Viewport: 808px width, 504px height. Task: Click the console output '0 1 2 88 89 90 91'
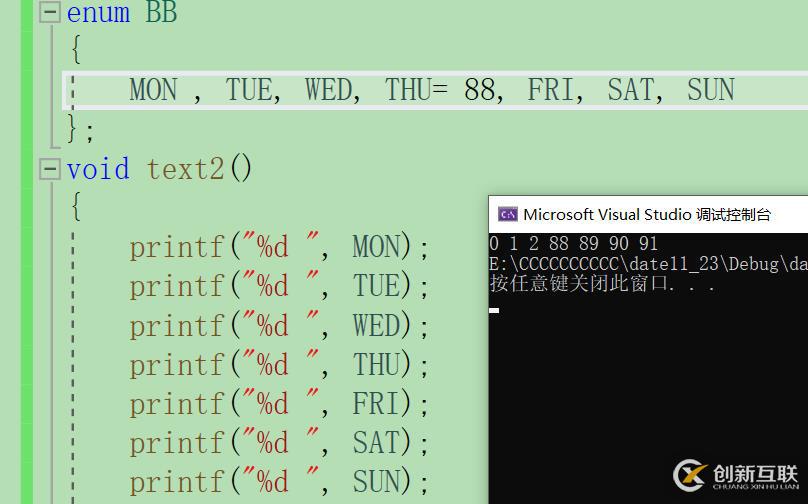(x=574, y=243)
